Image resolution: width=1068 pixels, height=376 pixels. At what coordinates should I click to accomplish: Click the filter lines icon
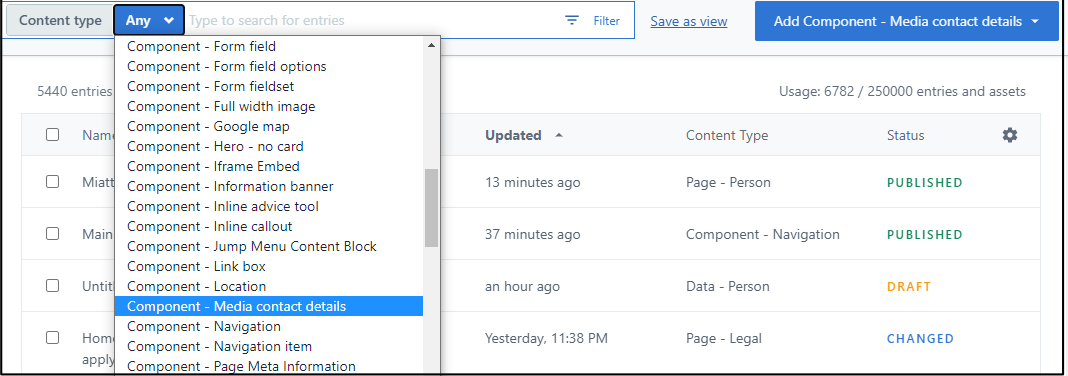pos(571,20)
